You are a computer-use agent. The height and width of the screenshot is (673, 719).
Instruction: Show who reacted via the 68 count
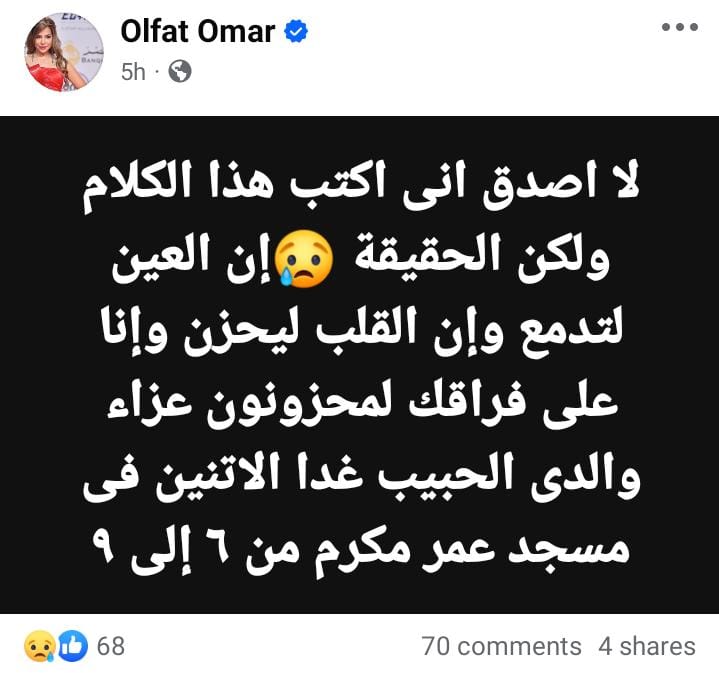[111, 646]
